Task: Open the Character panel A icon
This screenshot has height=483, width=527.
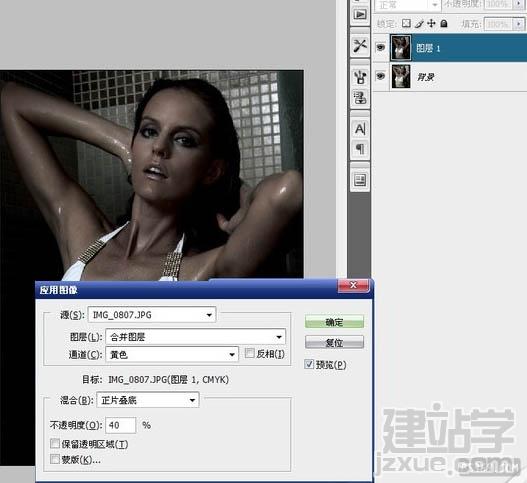Action: [x=360, y=129]
